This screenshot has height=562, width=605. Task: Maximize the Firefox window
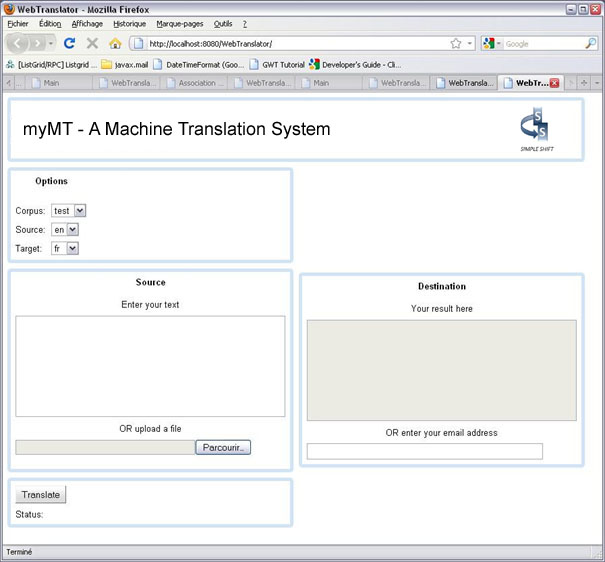(583, 9)
